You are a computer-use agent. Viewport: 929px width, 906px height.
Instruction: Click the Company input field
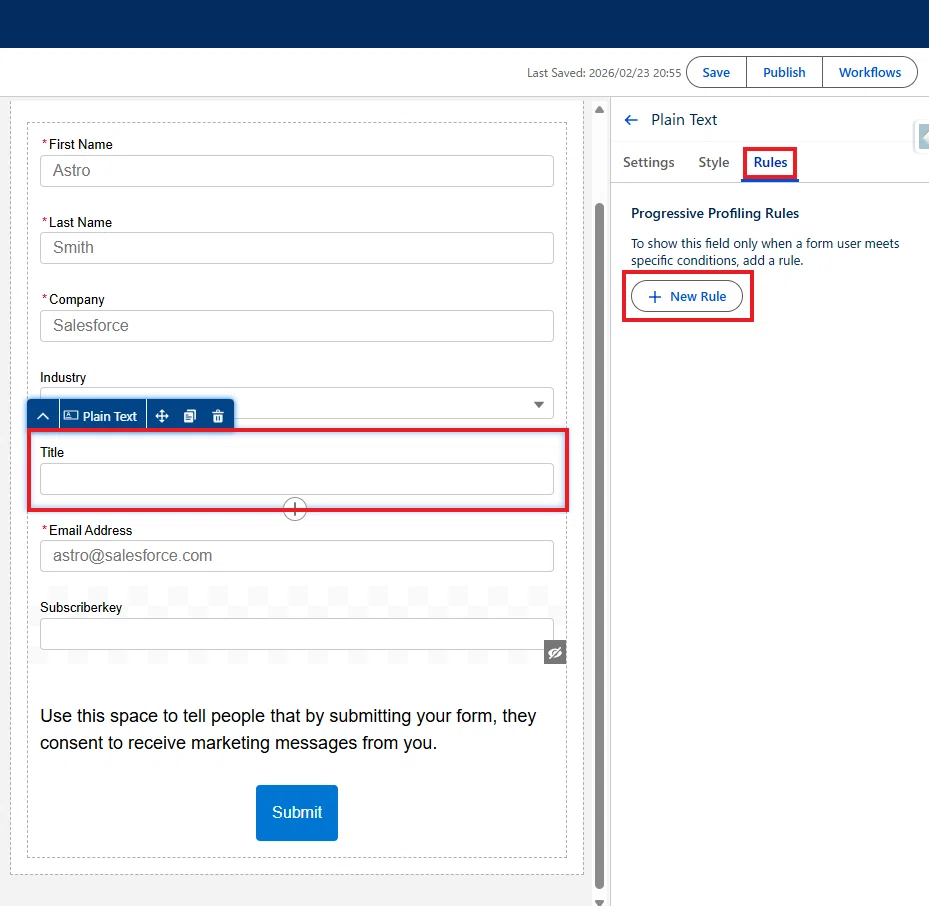[297, 326]
